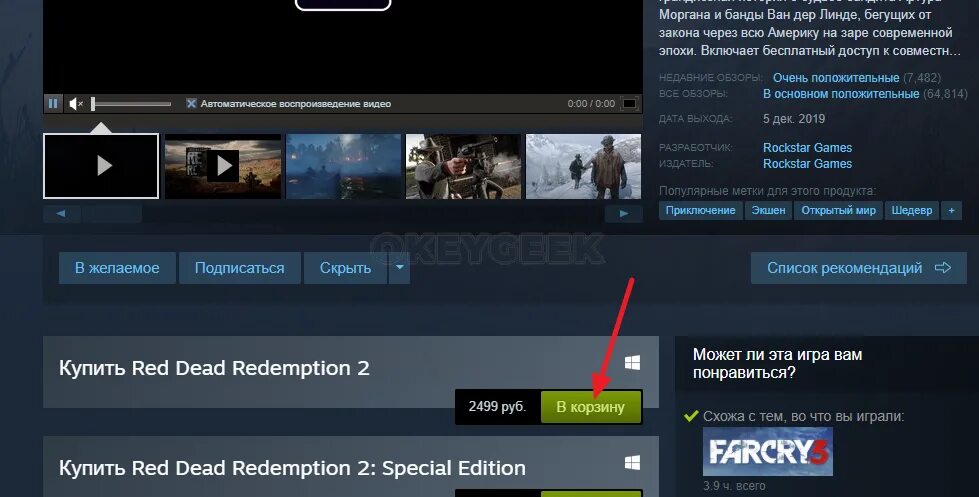
Task: Click 'Может ли эта игра вам понравиться?' heading
Action: 777,363
